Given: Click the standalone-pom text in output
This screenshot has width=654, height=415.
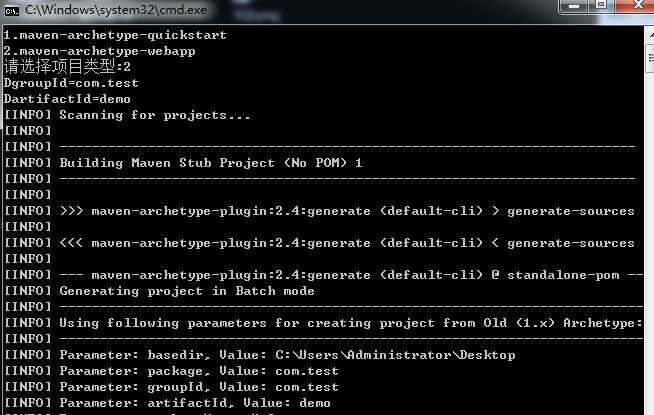Looking at the screenshot, I should tap(563, 275).
